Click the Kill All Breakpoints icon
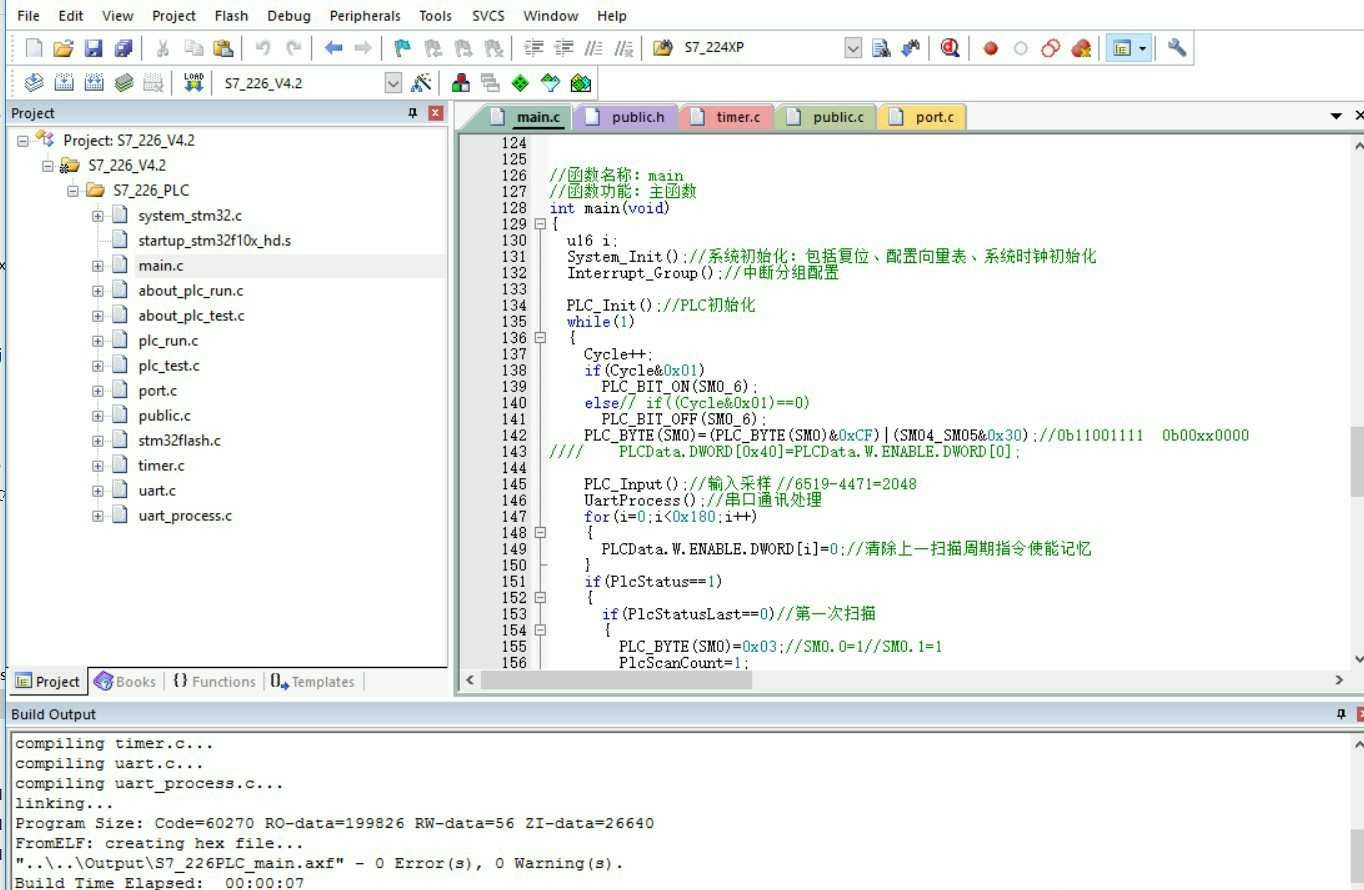Image resolution: width=1364 pixels, height=890 pixels. point(1081,47)
